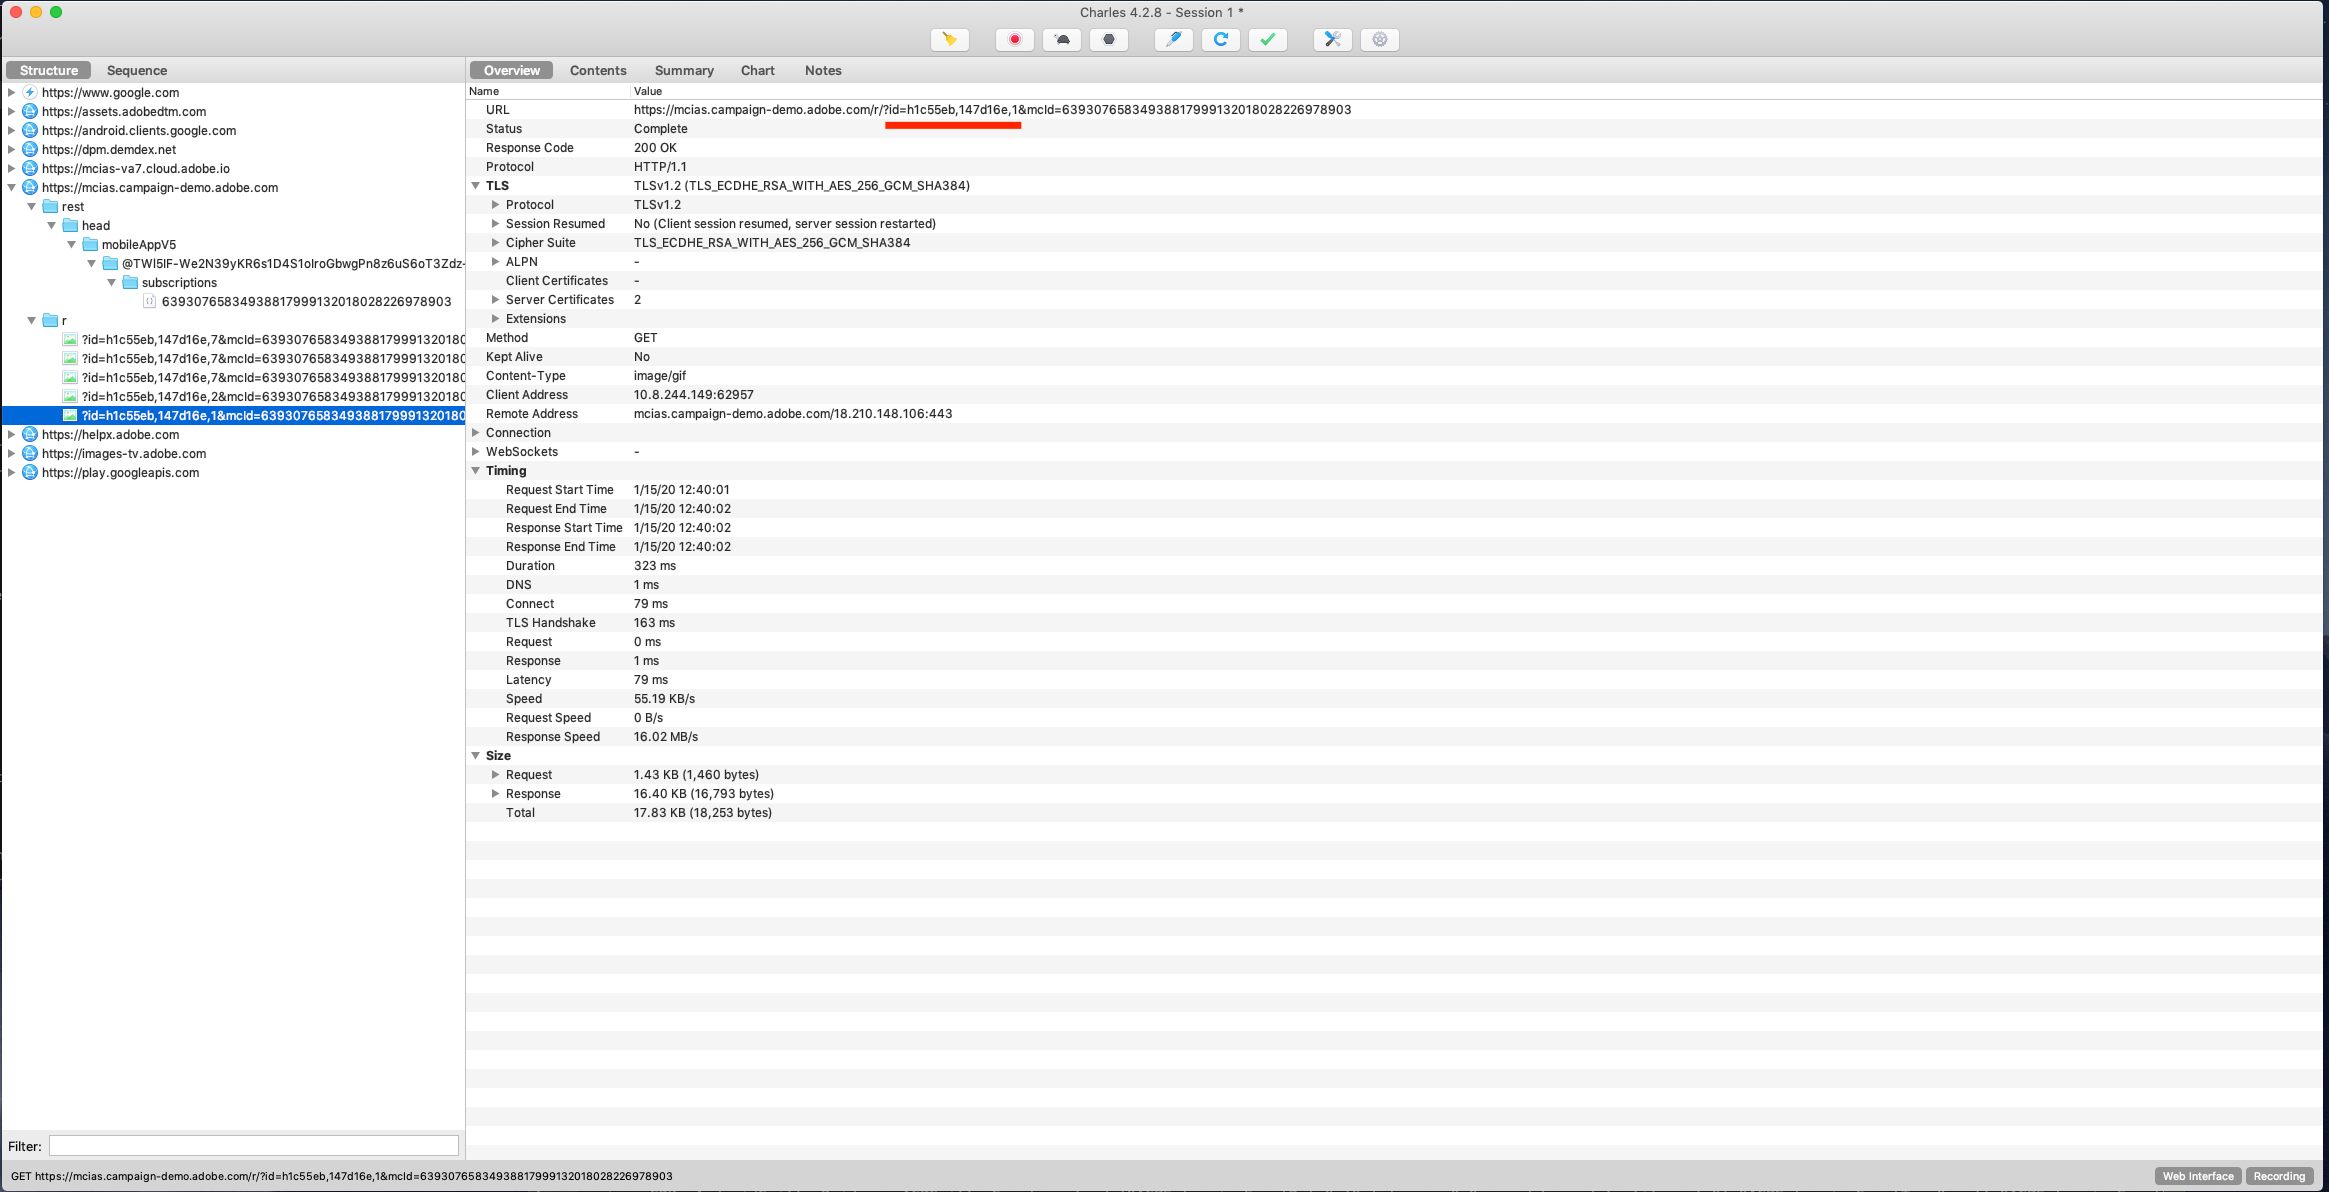Expand the Server Certificates row

495,299
